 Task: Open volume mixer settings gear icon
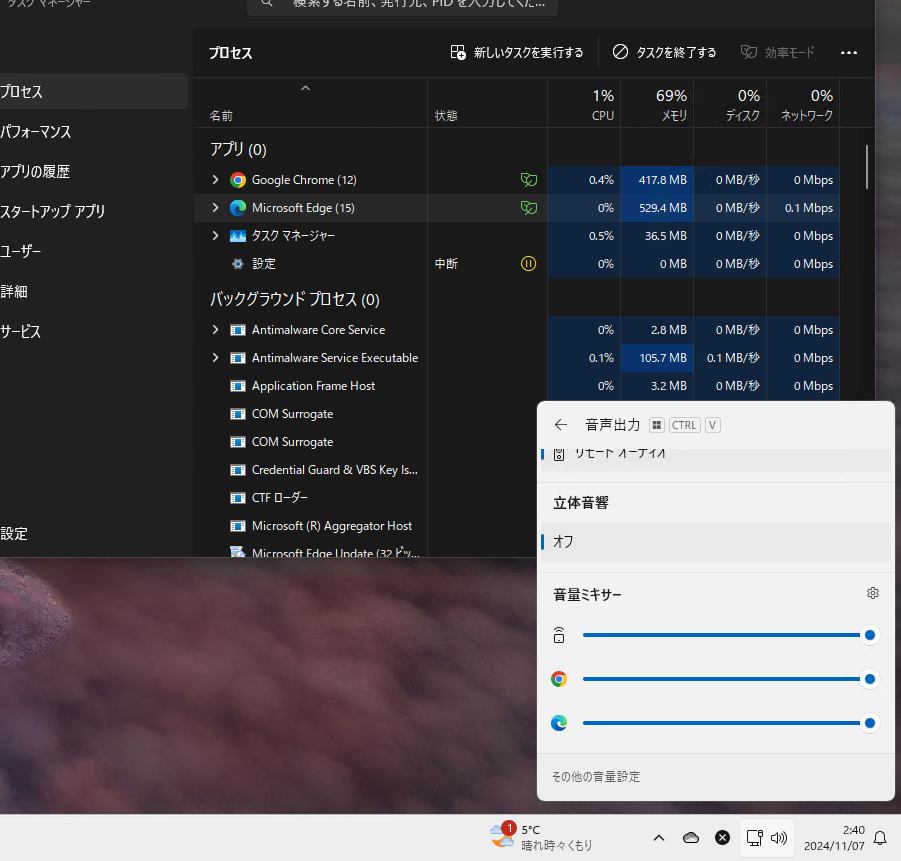pos(872,593)
